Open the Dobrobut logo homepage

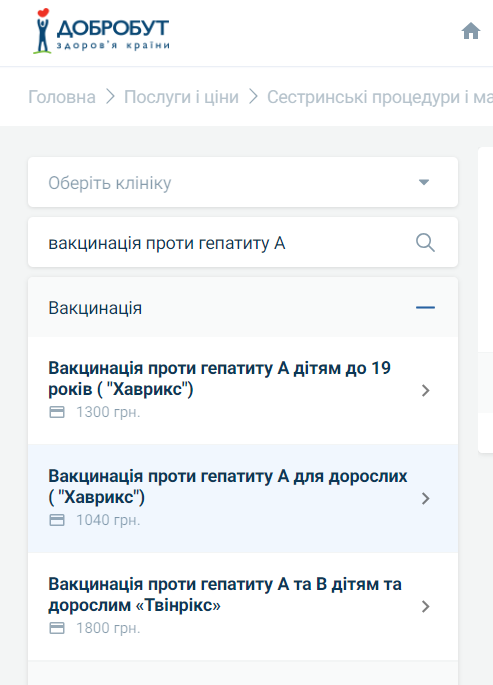pyautogui.click(x=101, y=31)
